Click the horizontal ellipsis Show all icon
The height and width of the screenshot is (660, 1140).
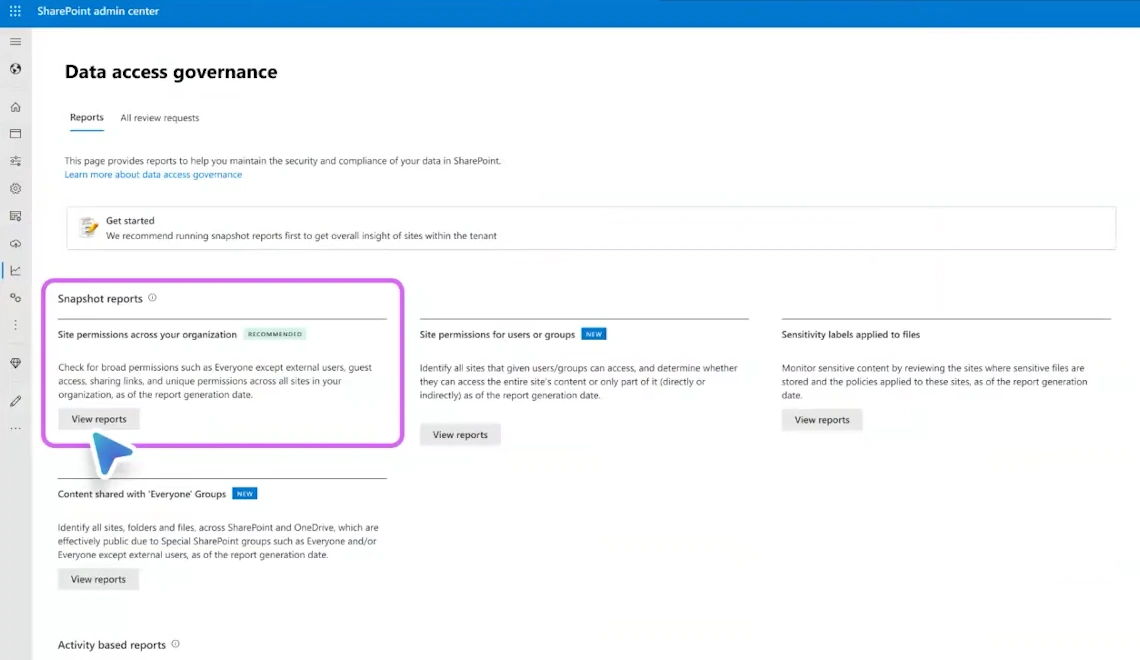15,428
